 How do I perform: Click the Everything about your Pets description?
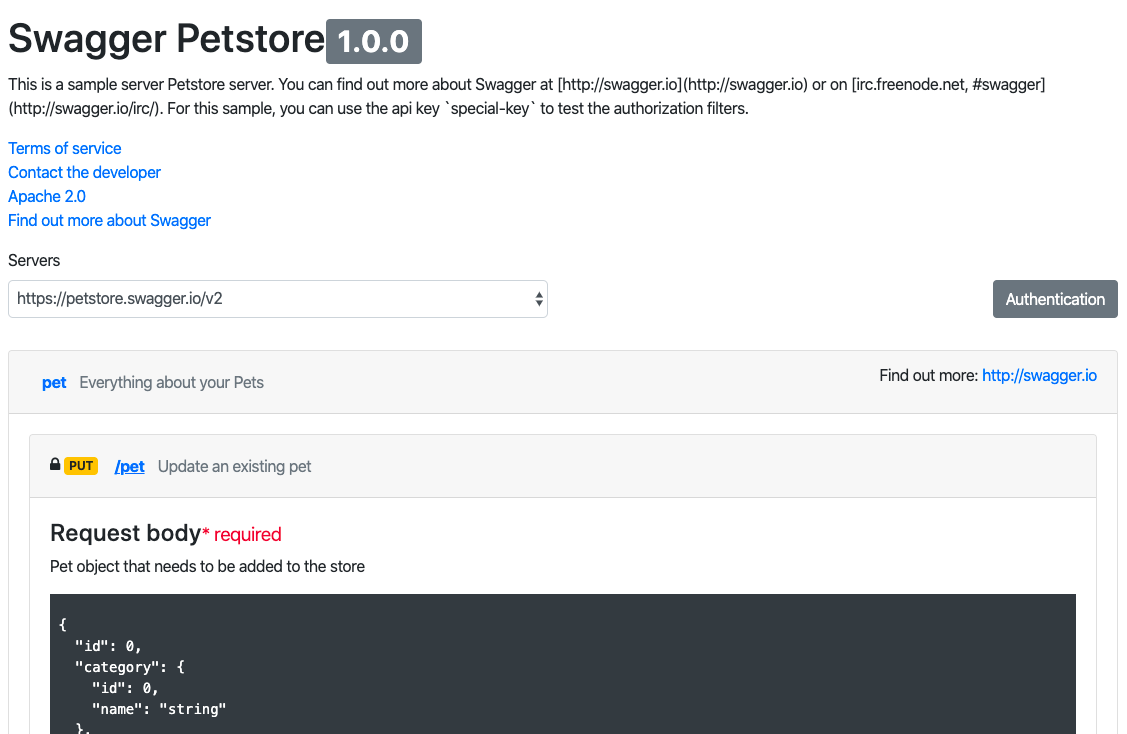pyautogui.click(x=172, y=382)
